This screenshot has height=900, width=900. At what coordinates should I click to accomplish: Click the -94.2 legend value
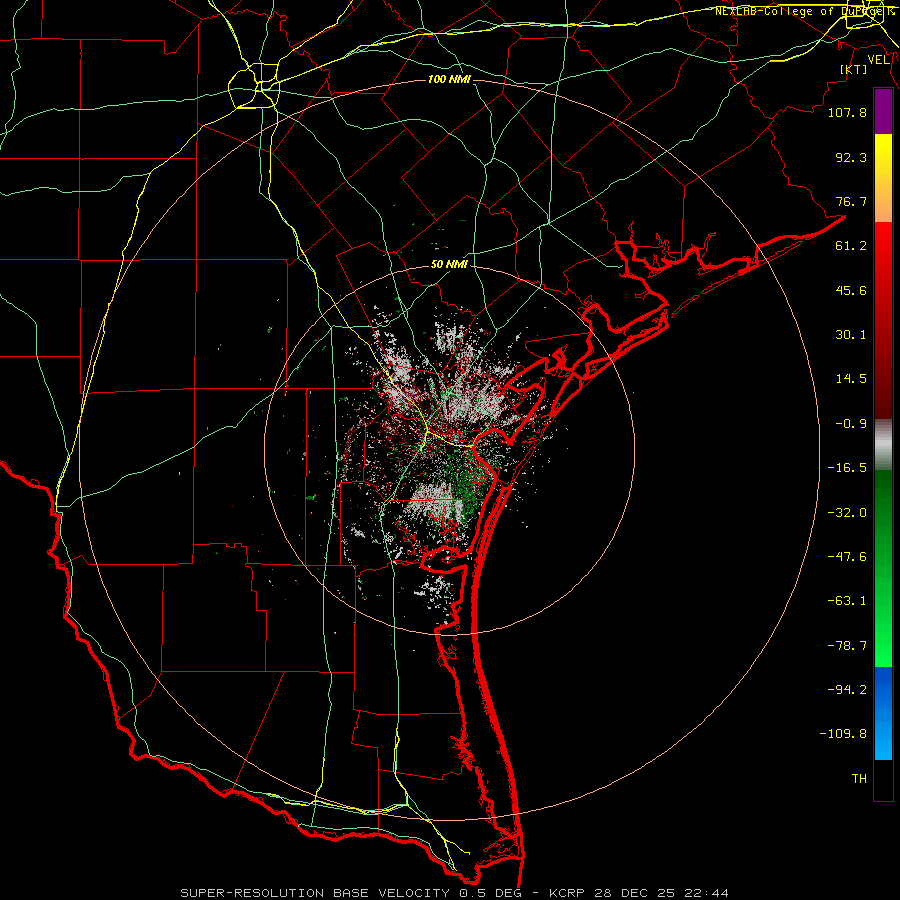pos(847,689)
